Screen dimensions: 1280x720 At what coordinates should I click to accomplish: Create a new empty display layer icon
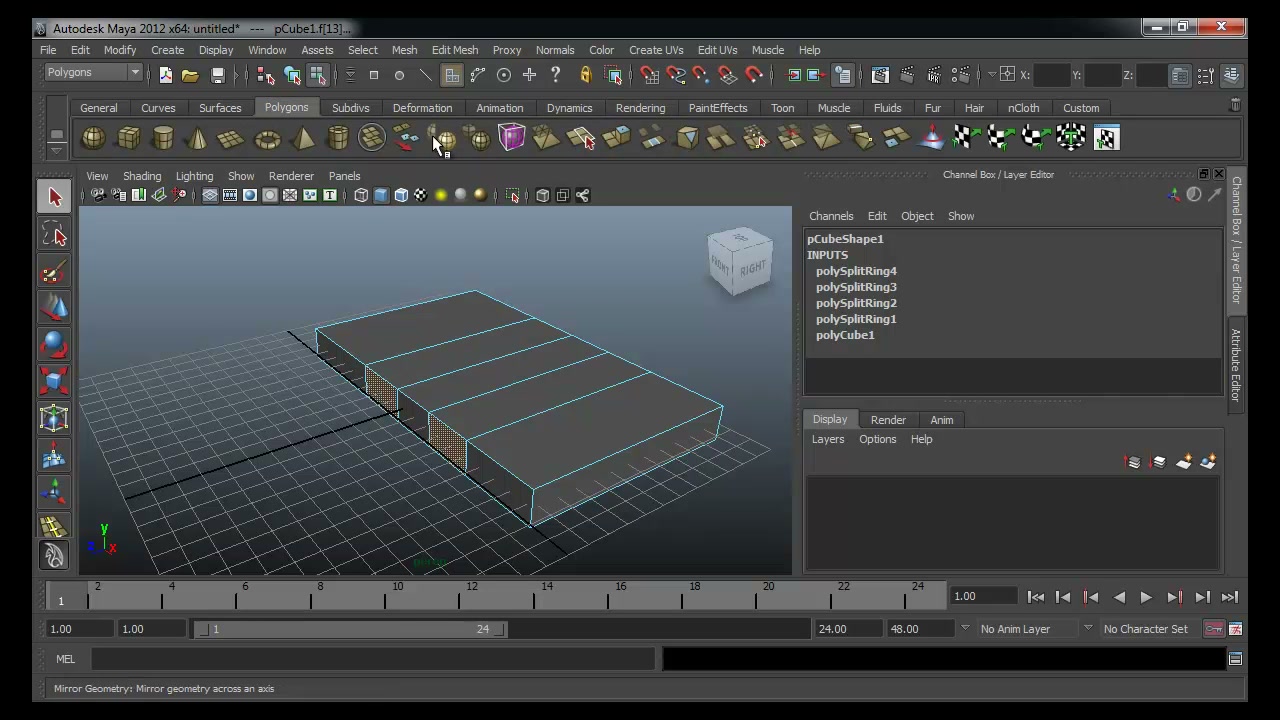point(1184,462)
